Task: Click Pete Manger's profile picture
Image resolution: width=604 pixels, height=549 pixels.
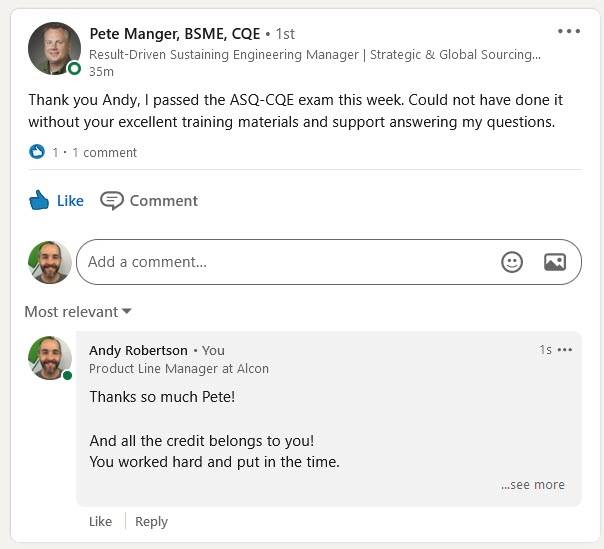Action: tap(54, 49)
